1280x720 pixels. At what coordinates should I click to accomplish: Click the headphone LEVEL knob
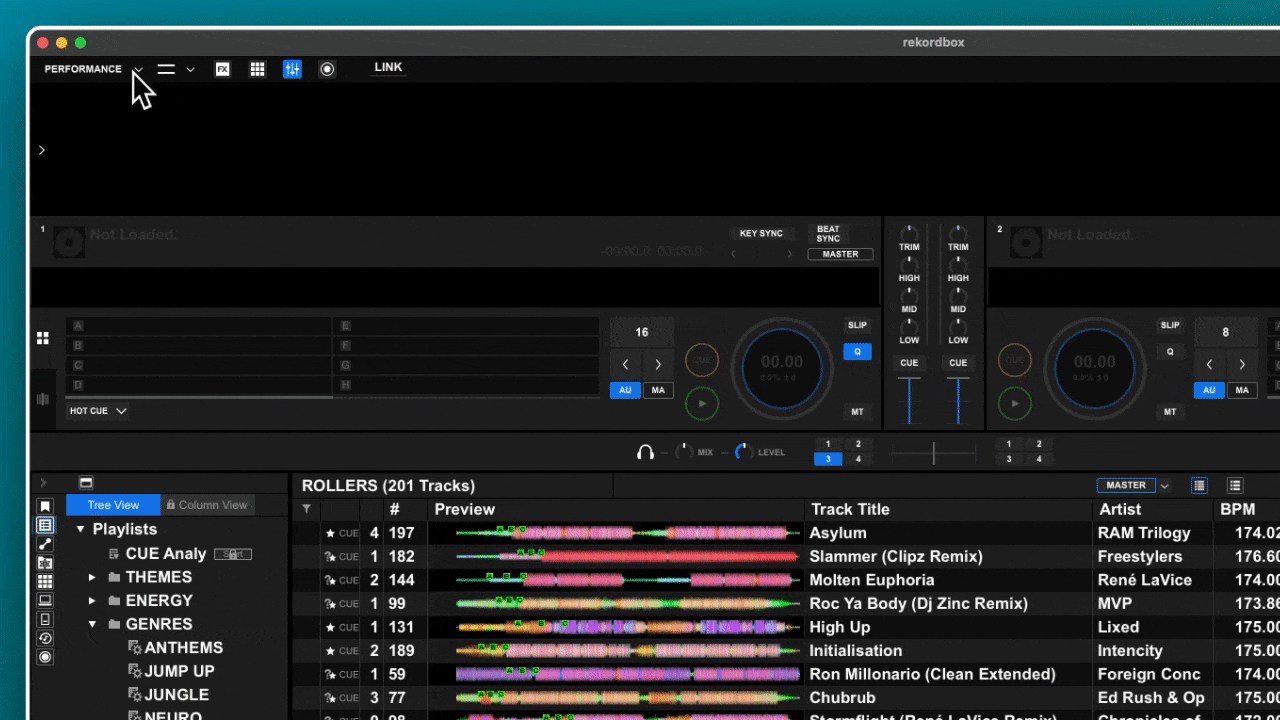[x=744, y=452]
